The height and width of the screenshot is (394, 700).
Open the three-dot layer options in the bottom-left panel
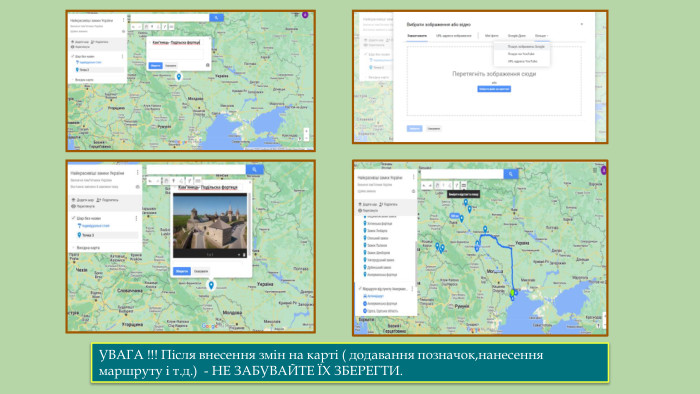point(136,218)
